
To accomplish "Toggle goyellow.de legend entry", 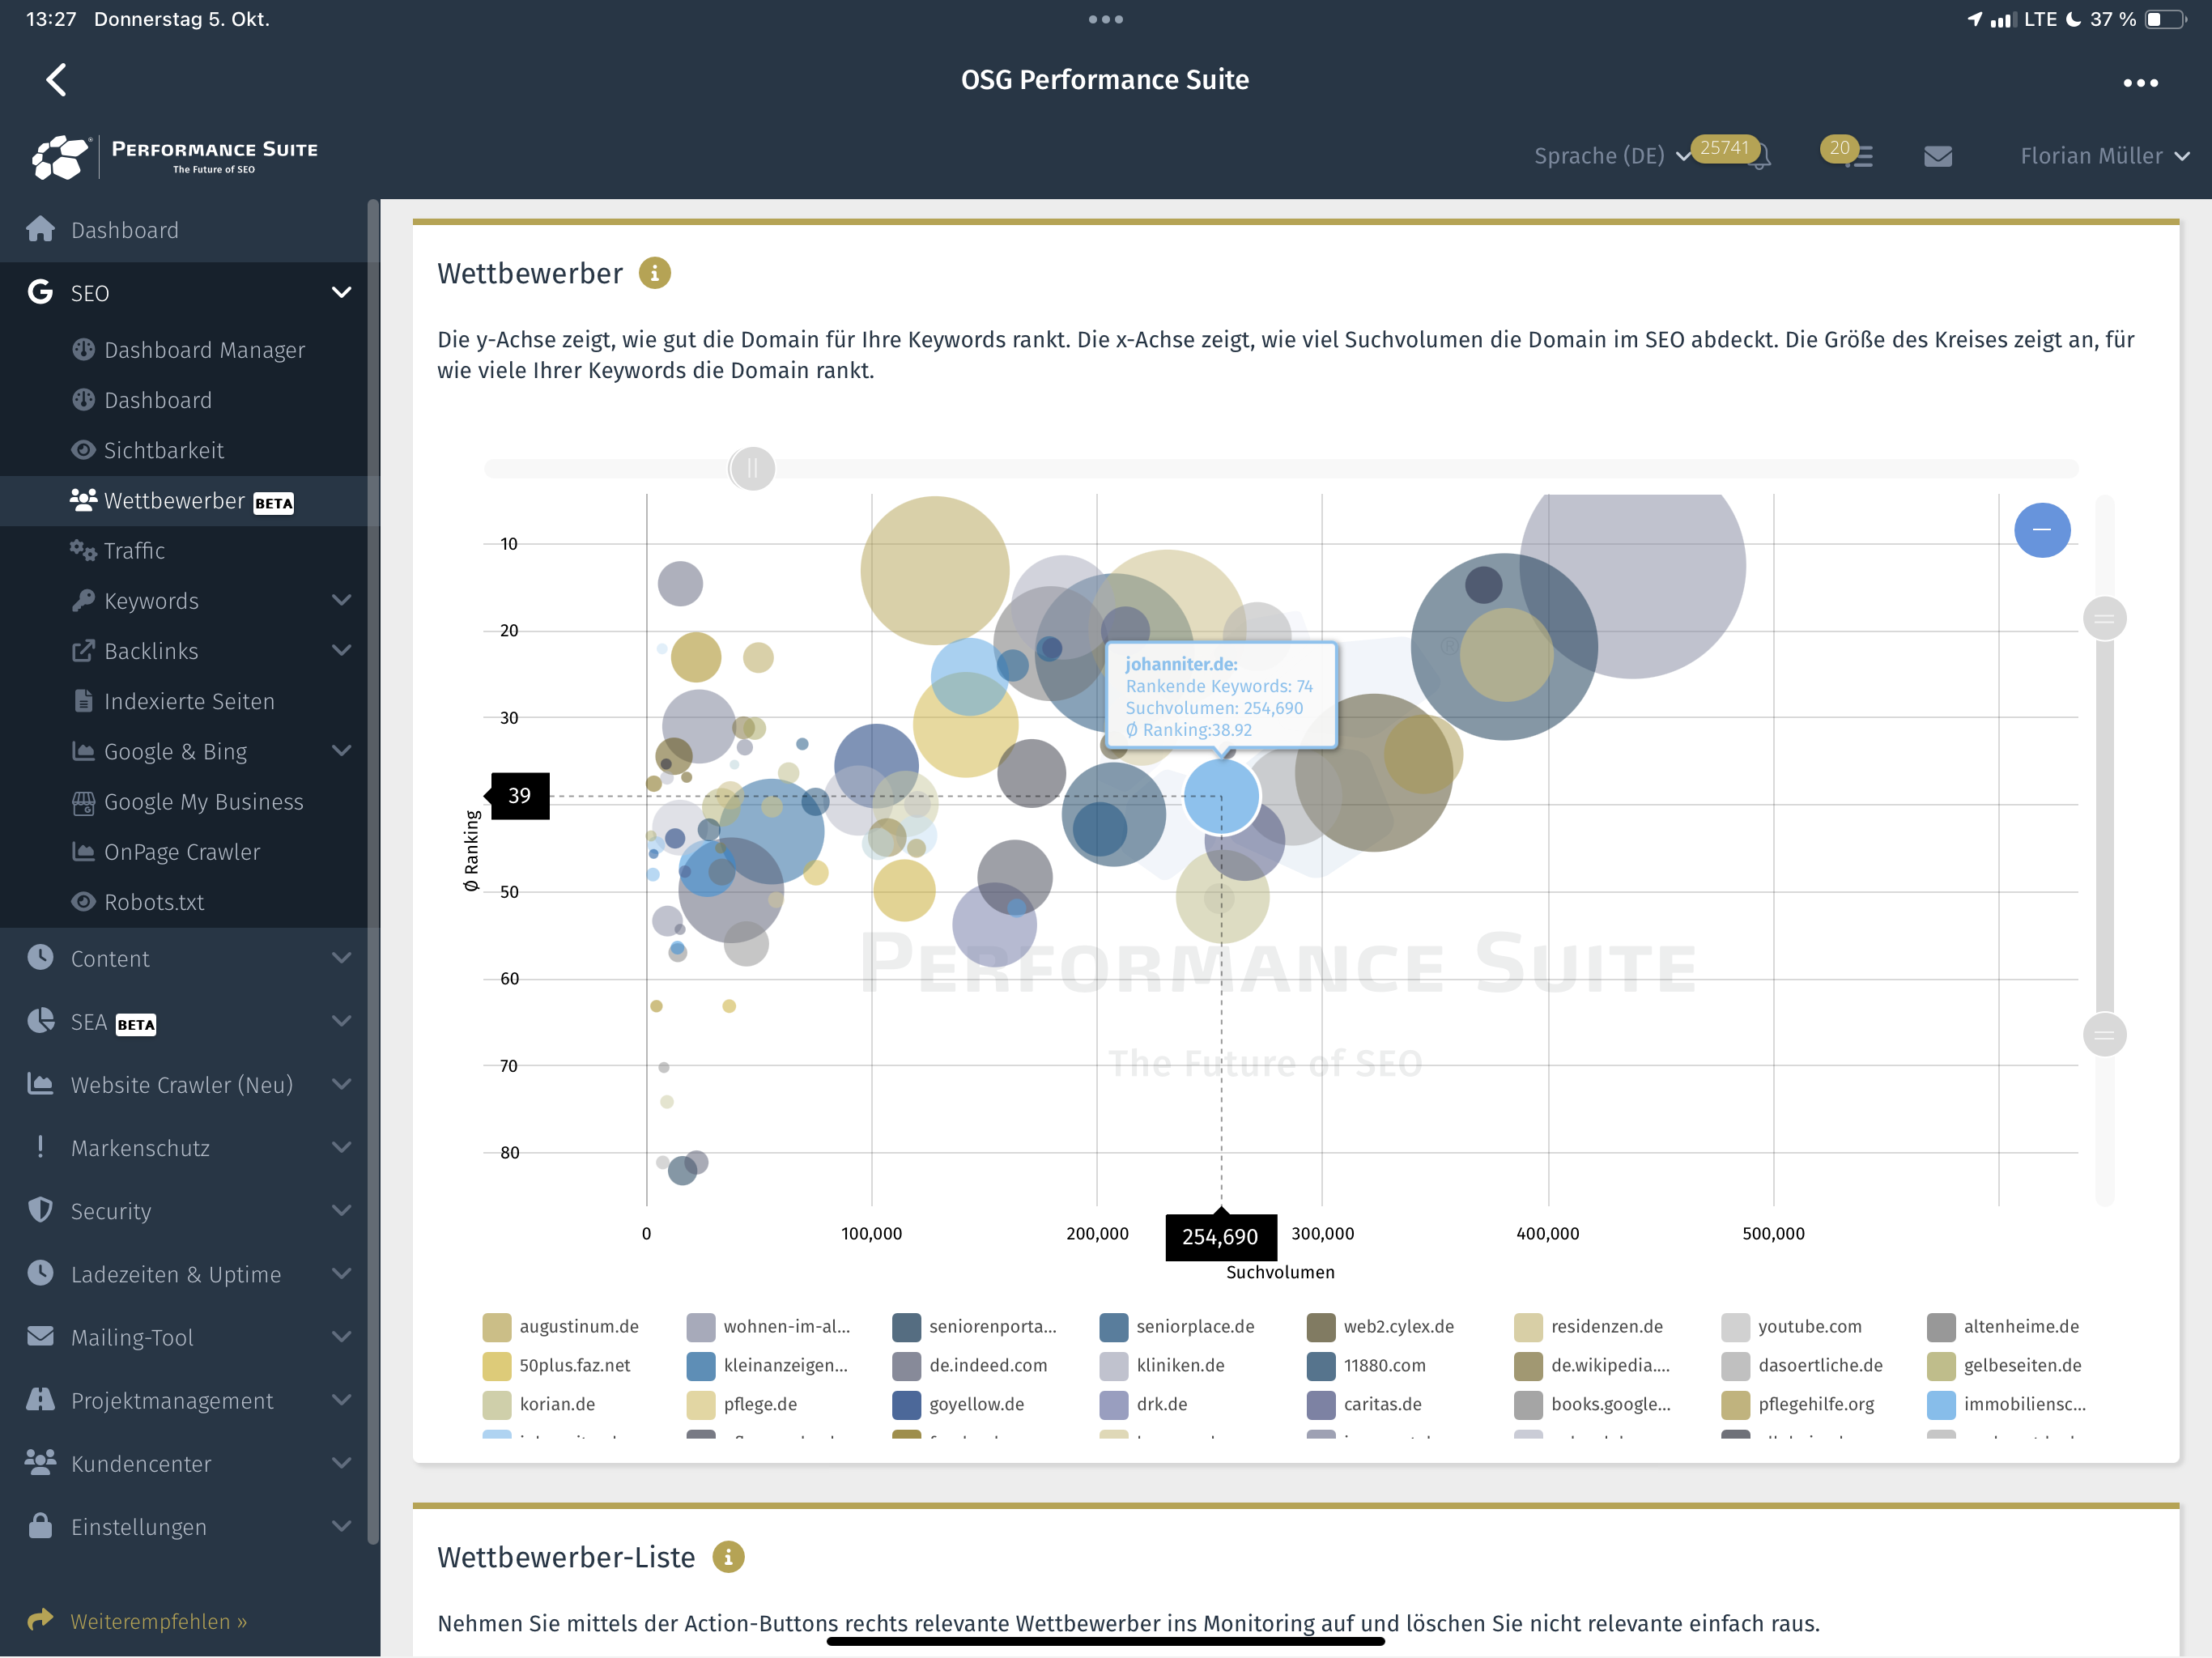I will (x=959, y=1404).
